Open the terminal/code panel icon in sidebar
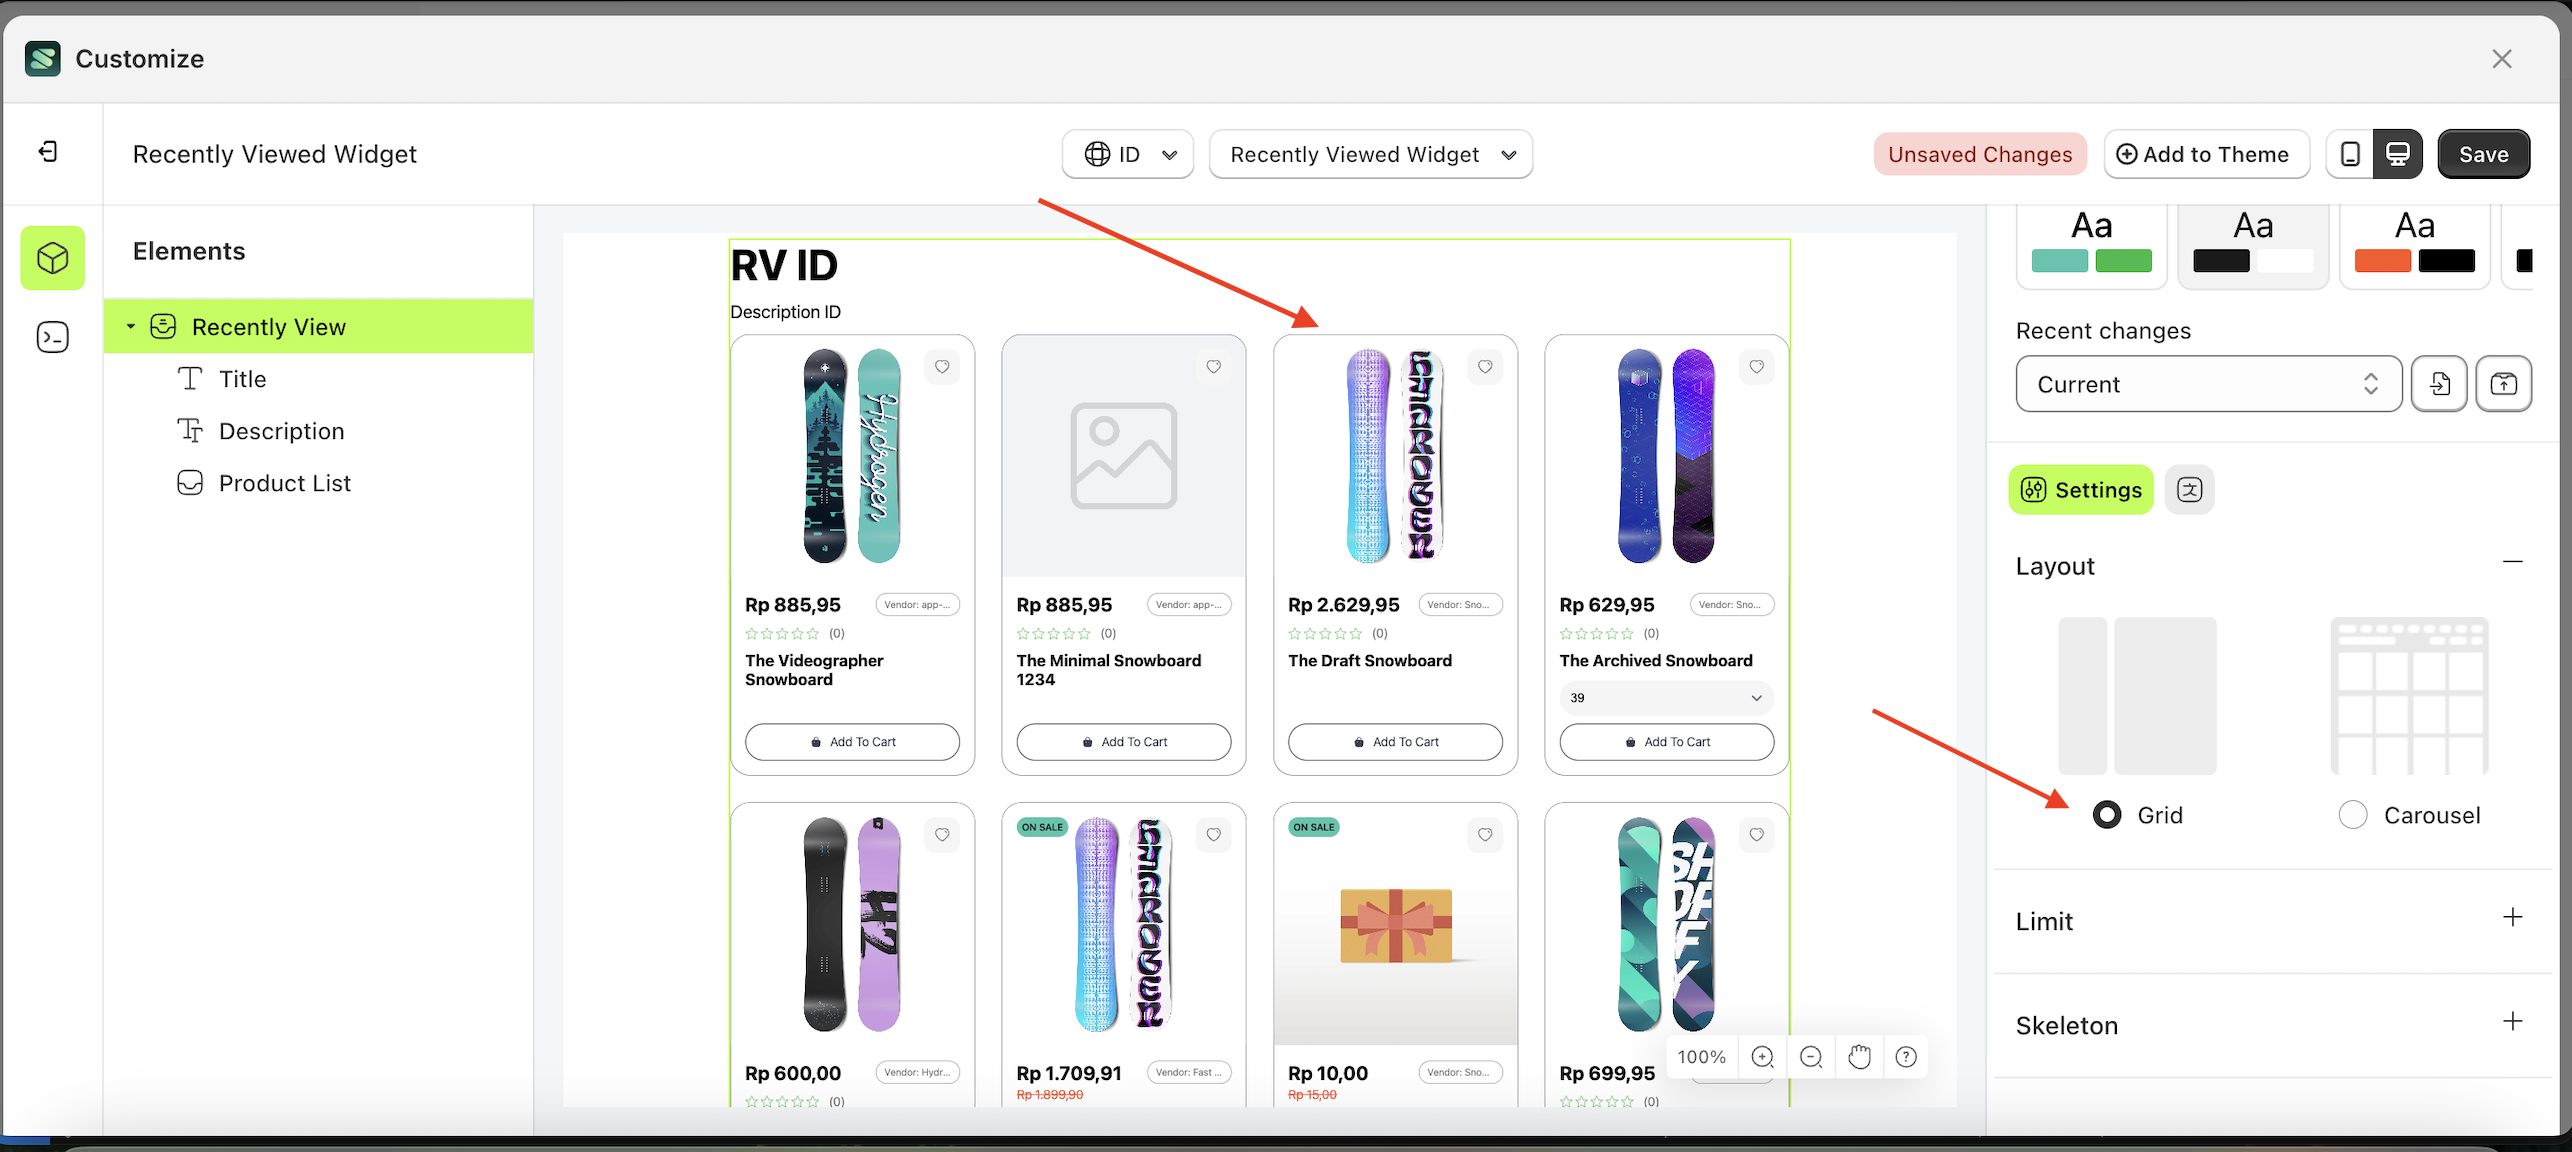Screen dimensions: 2572x1152 52,337
